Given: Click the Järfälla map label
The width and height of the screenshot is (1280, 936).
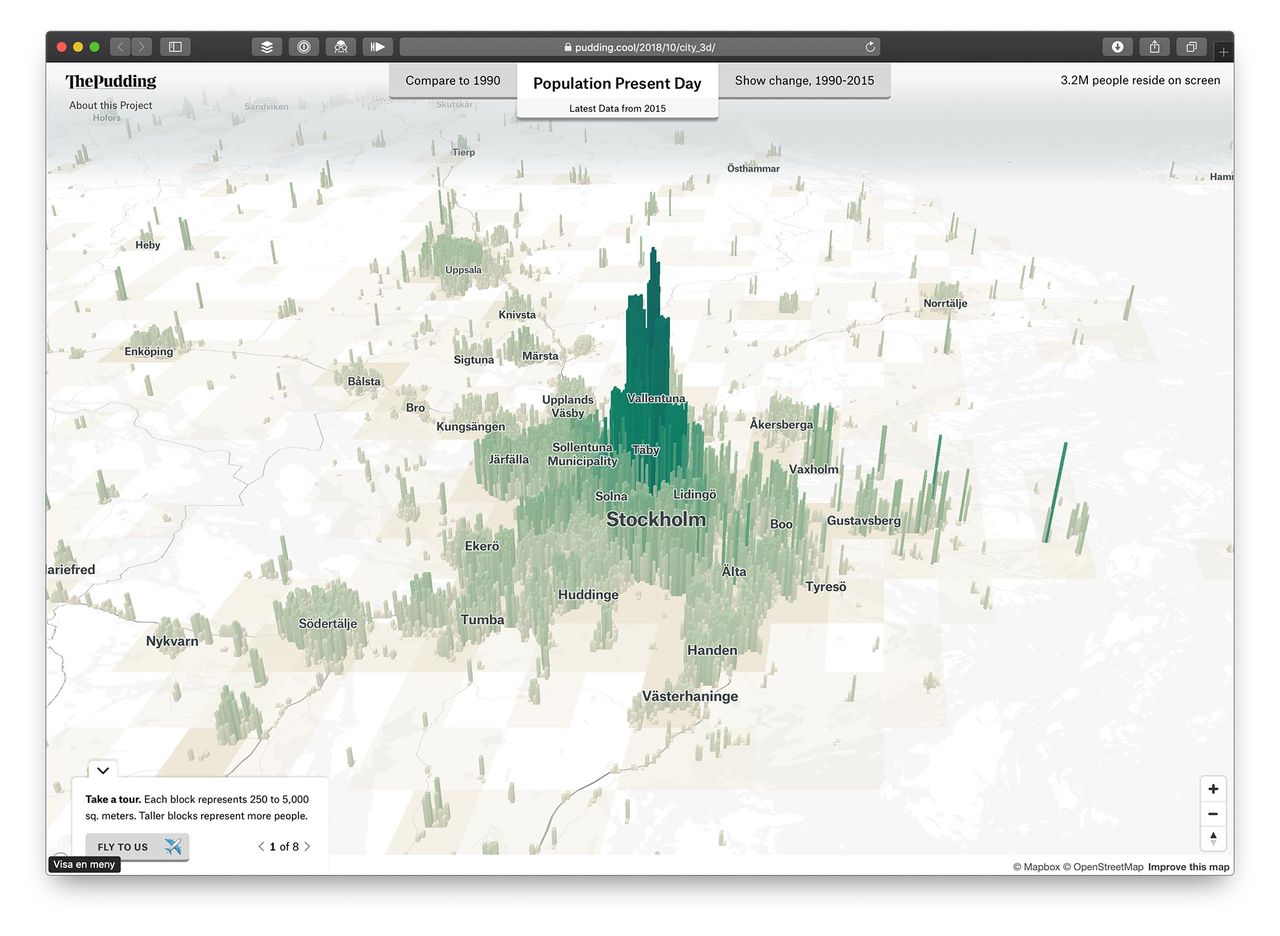Looking at the screenshot, I should 509,460.
